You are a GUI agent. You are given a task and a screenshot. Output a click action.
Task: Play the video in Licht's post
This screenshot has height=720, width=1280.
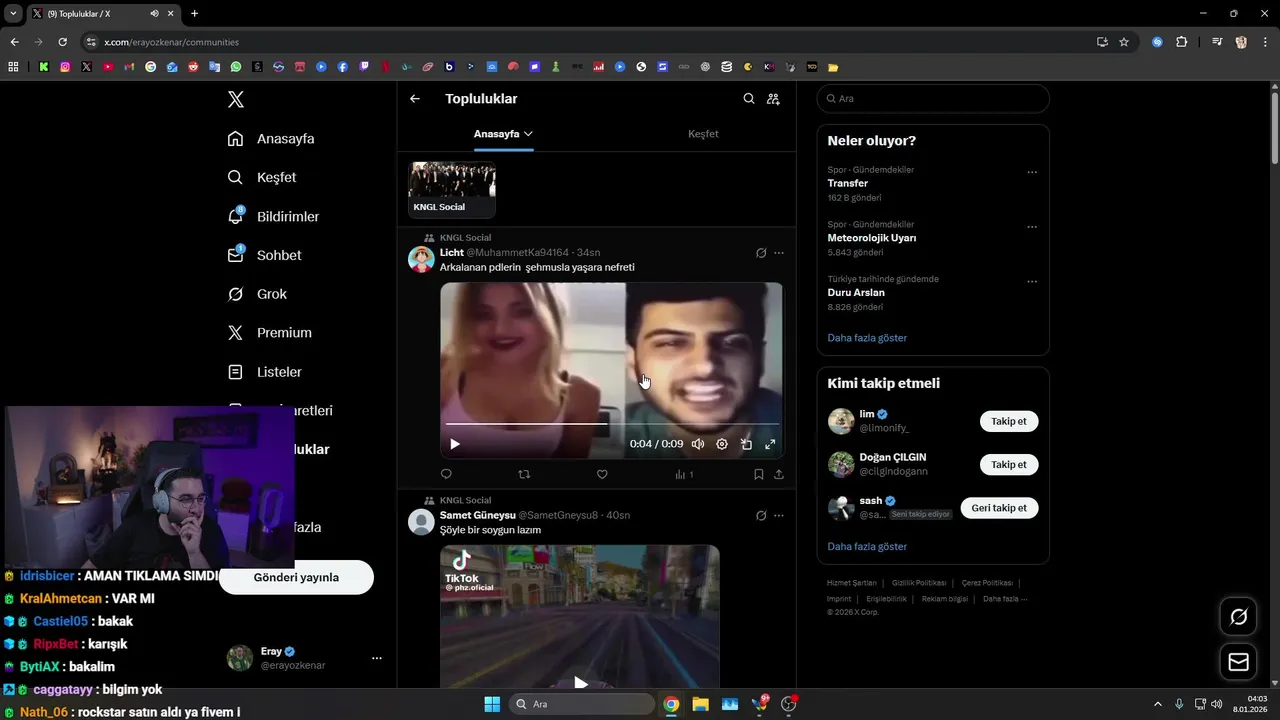tap(455, 444)
